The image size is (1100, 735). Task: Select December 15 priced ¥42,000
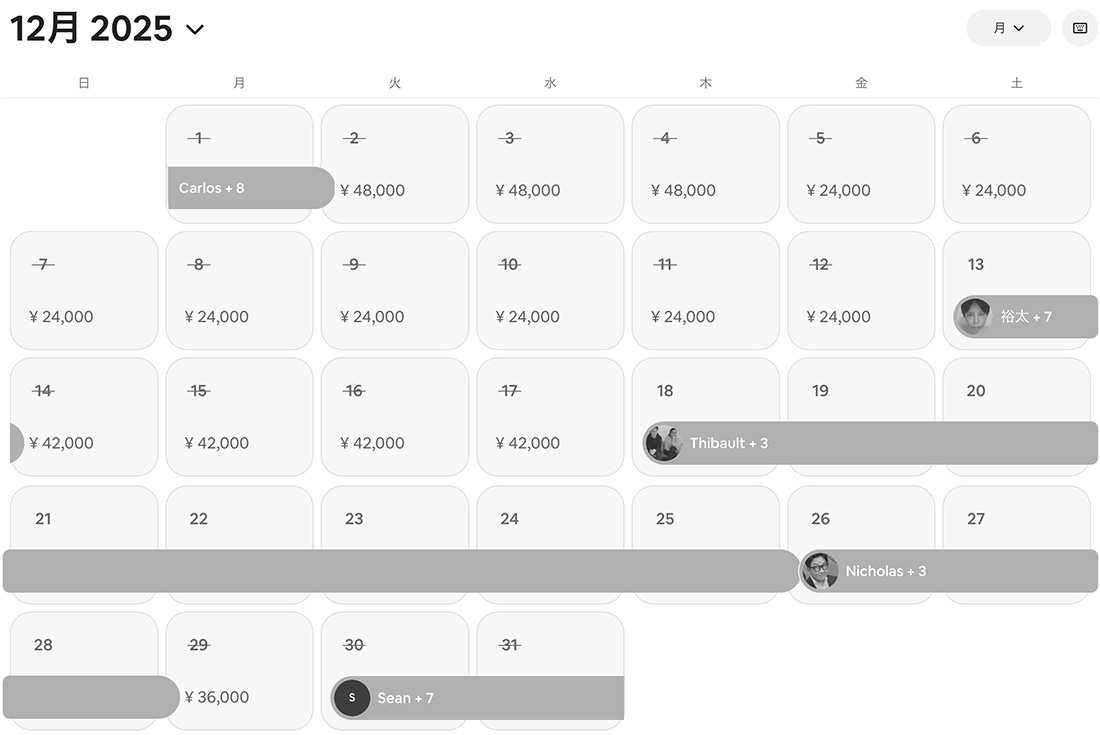(x=239, y=415)
